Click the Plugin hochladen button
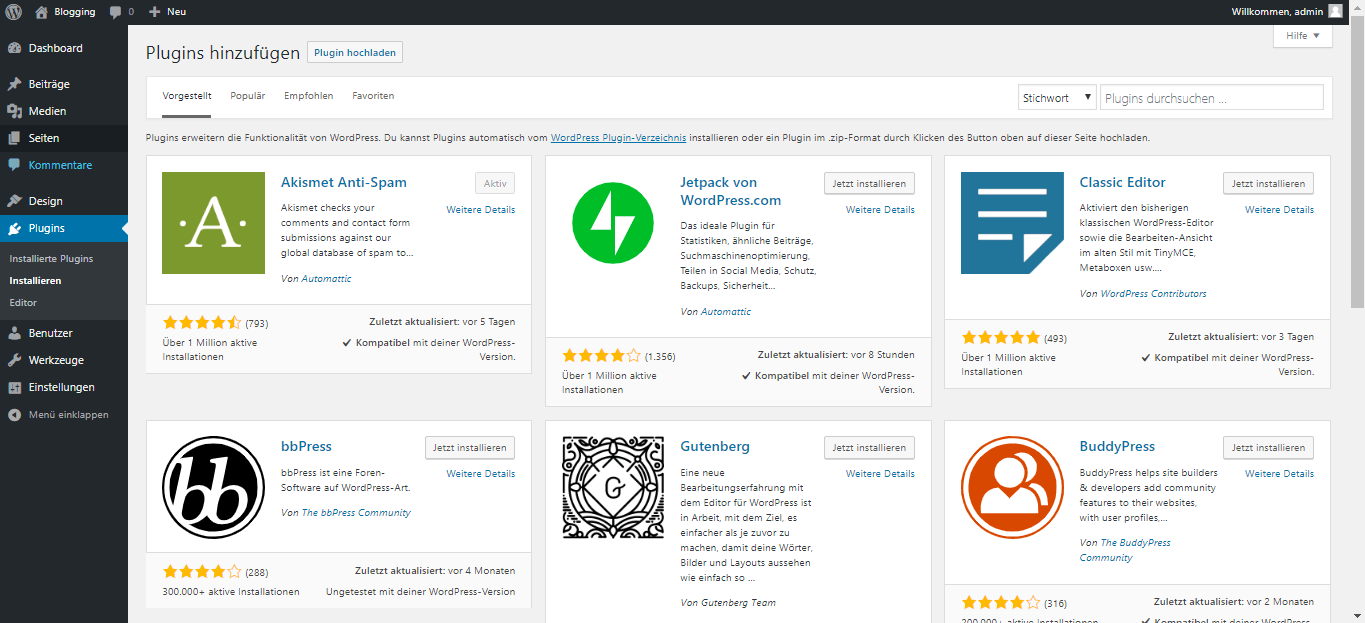This screenshot has height=623, width=1365. click(x=355, y=52)
